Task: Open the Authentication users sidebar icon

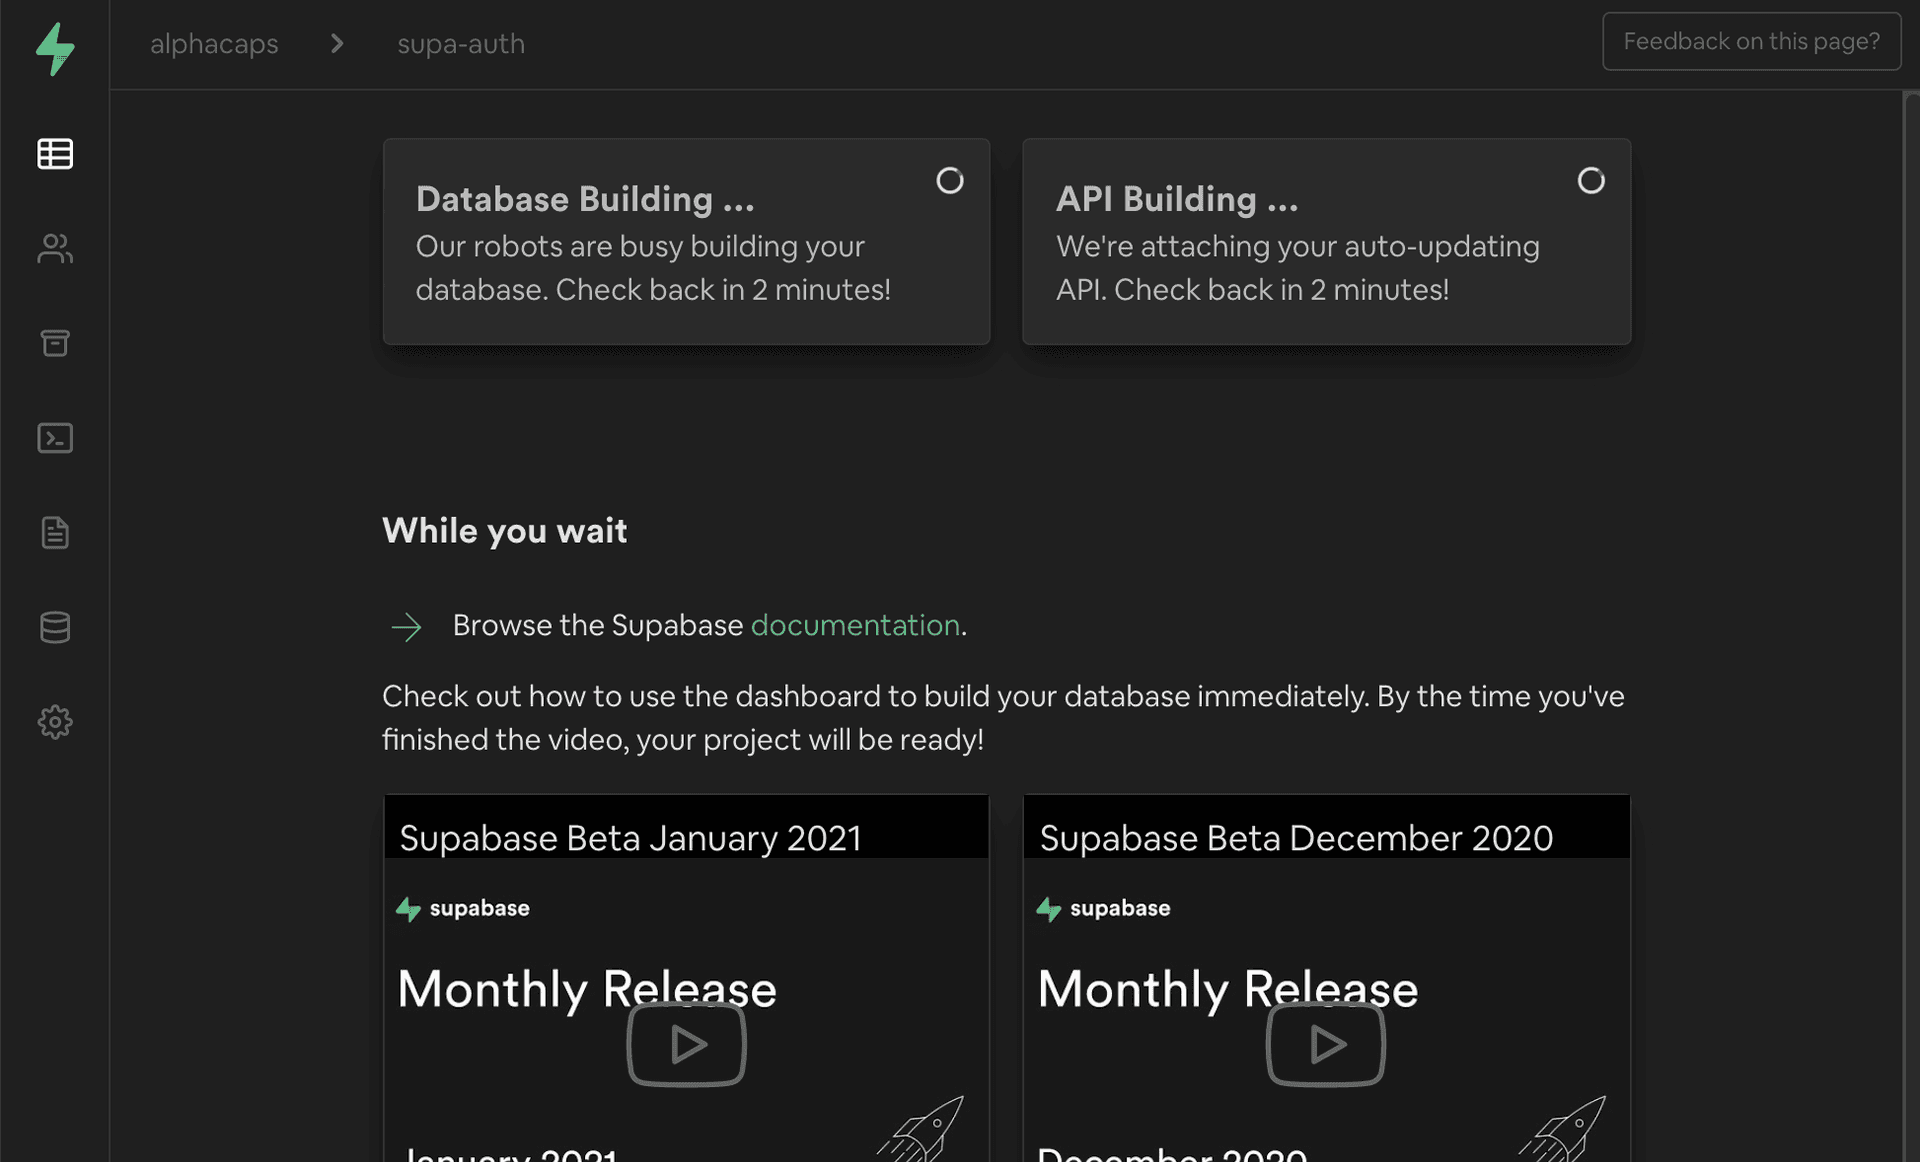Action: 55,248
